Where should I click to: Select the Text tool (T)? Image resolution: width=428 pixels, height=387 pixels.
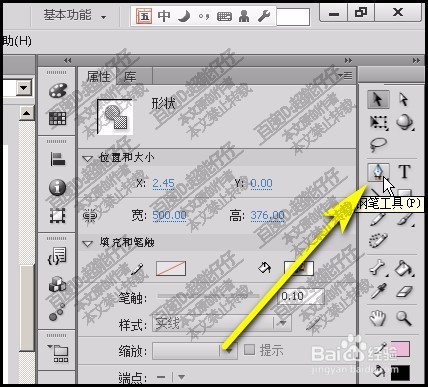[x=404, y=172]
